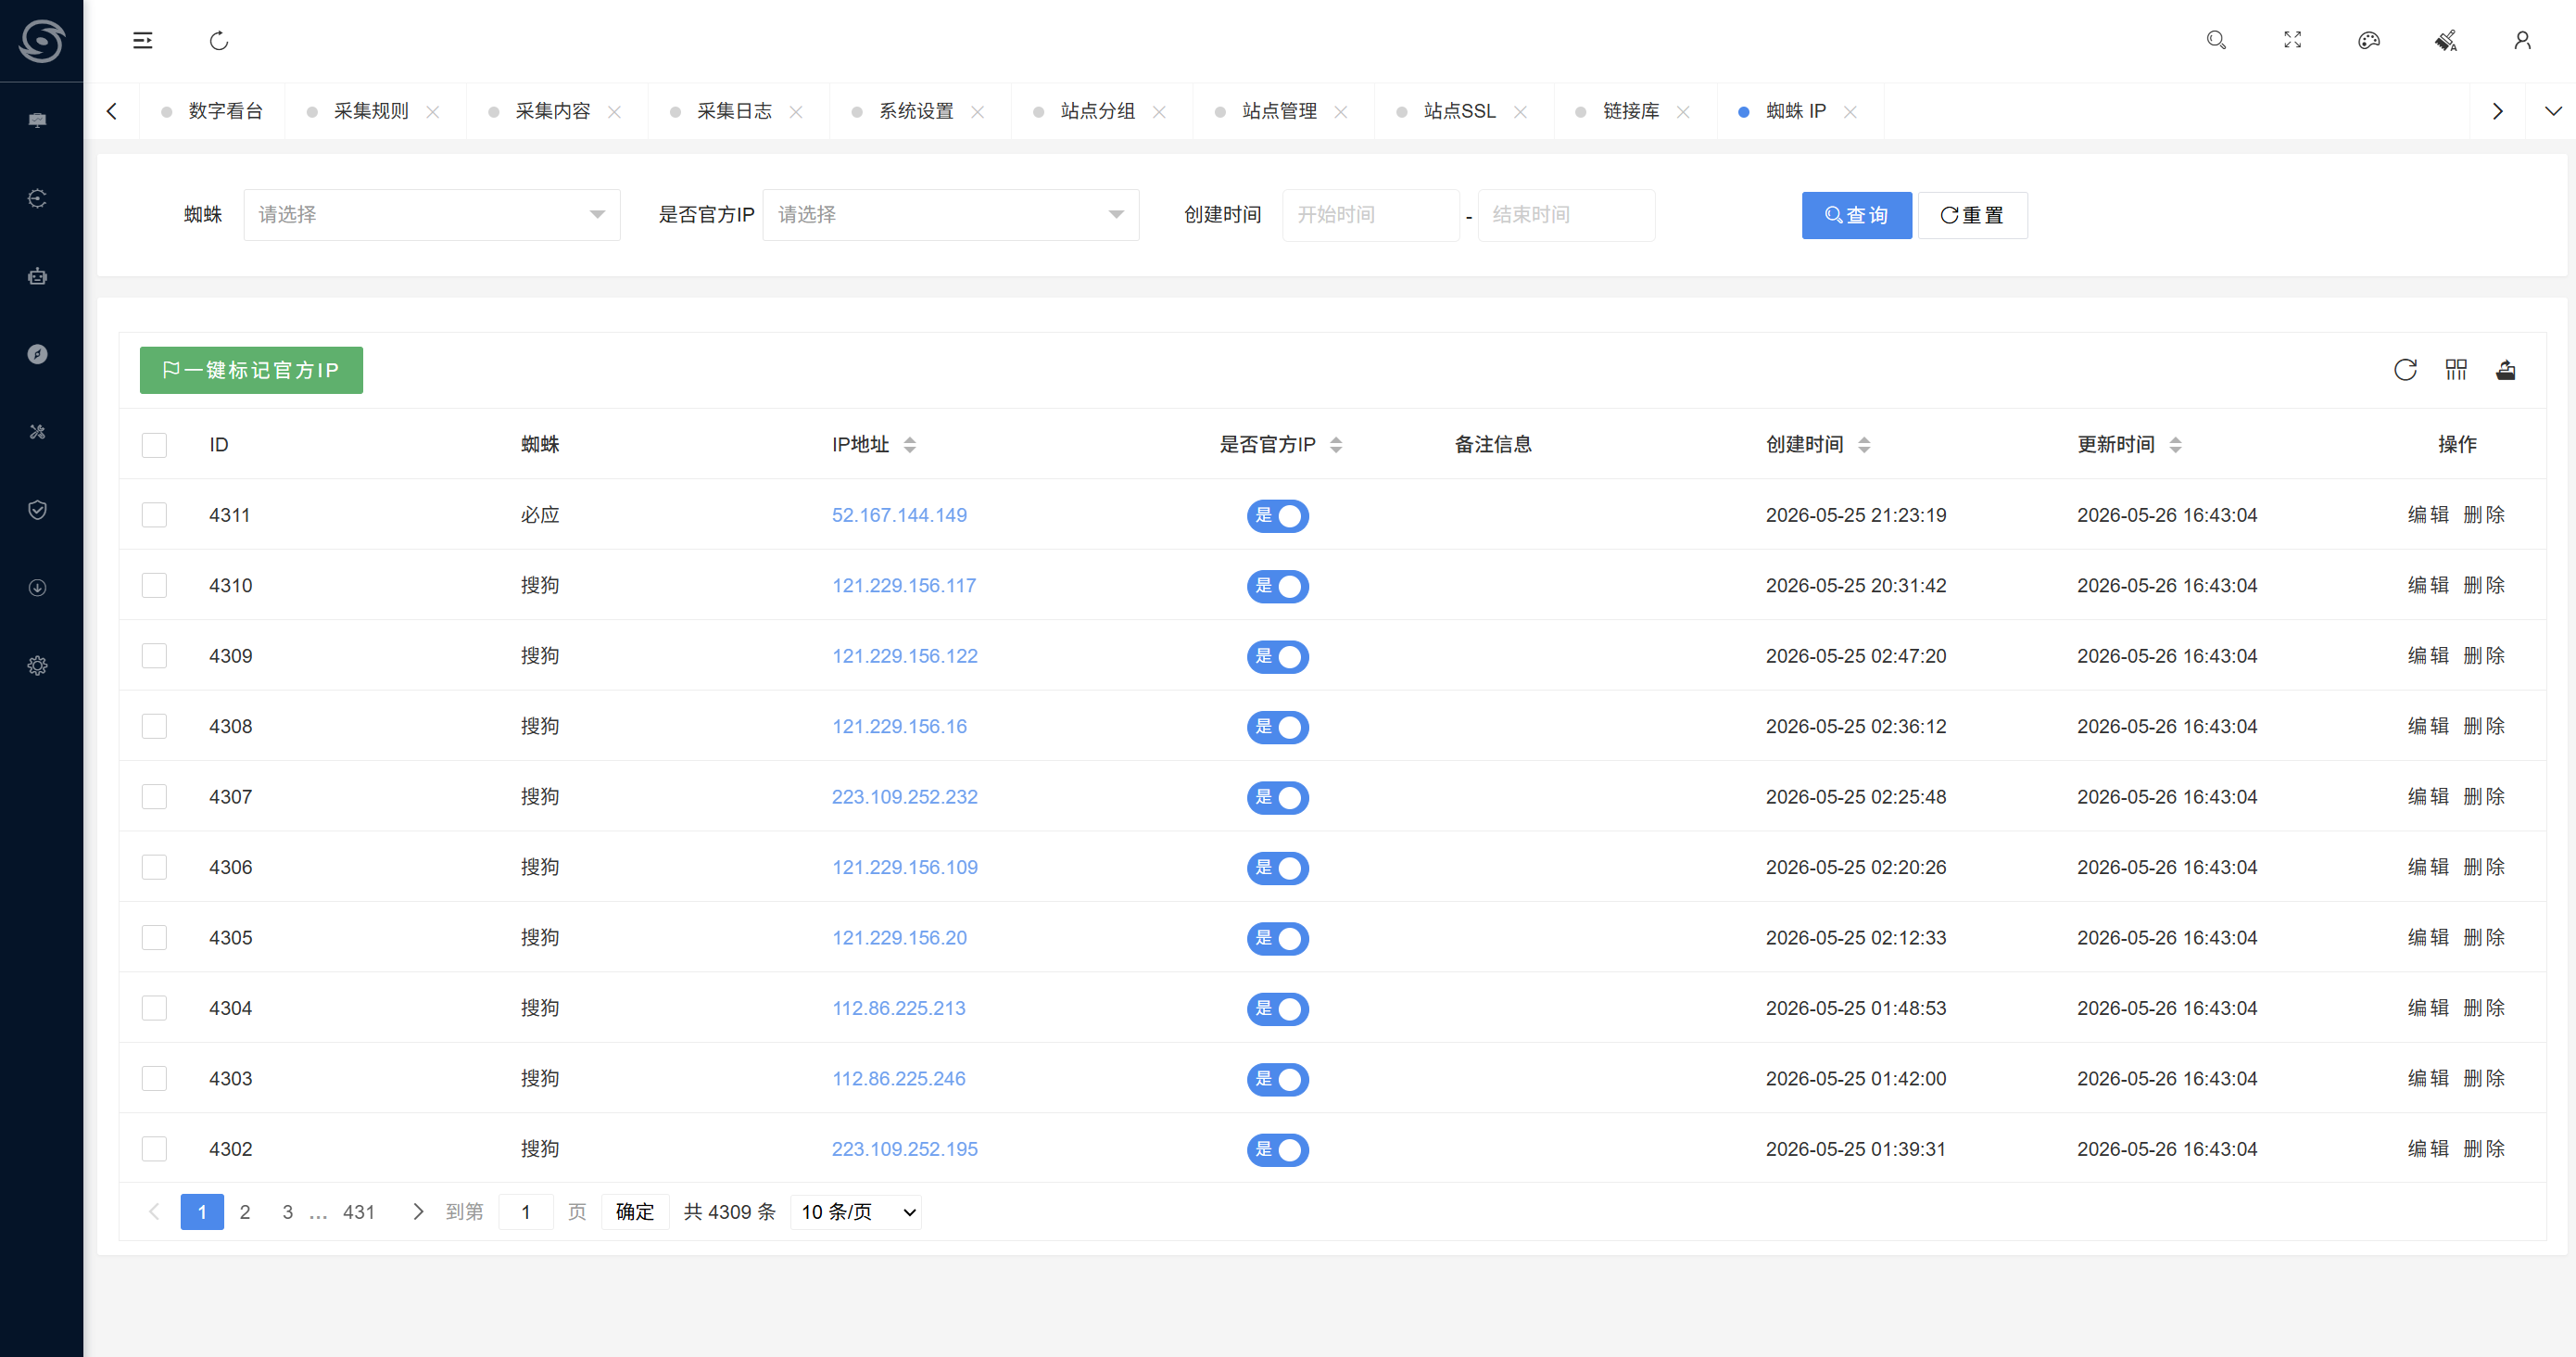Image resolution: width=2576 pixels, height=1357 pixels.
Task: Click the 结束时间 date field
Action: click(x=1566, y=215)
